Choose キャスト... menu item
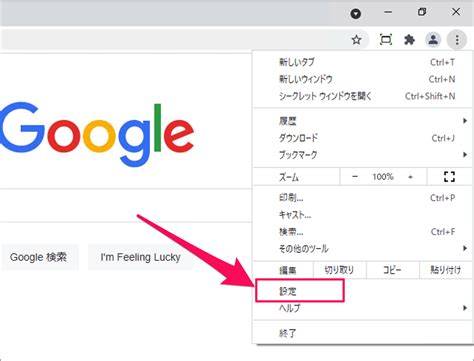This screenshot has width=474, height=361. [362, 215]
